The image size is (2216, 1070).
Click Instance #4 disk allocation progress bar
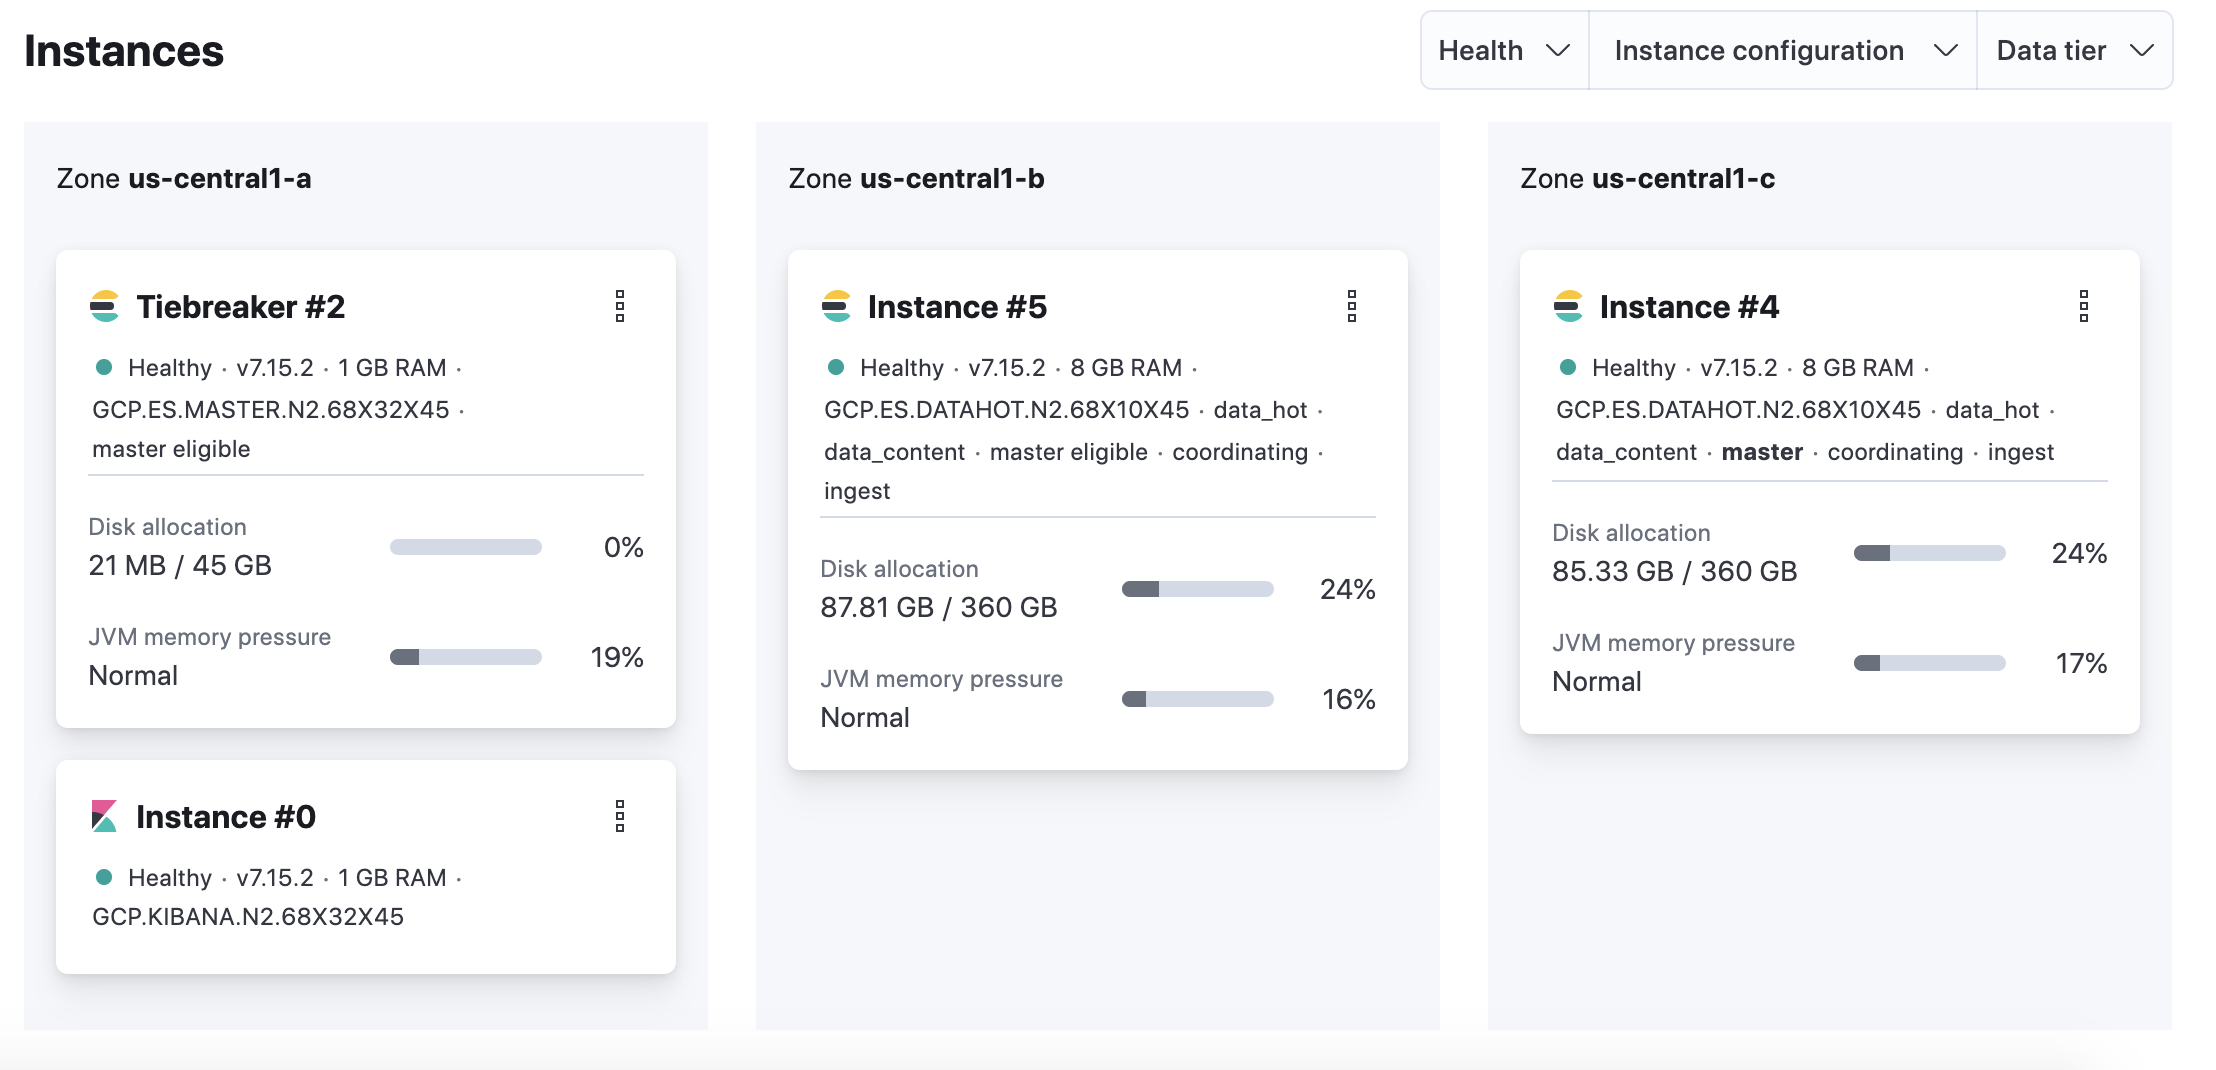[x=1930, y=553]
